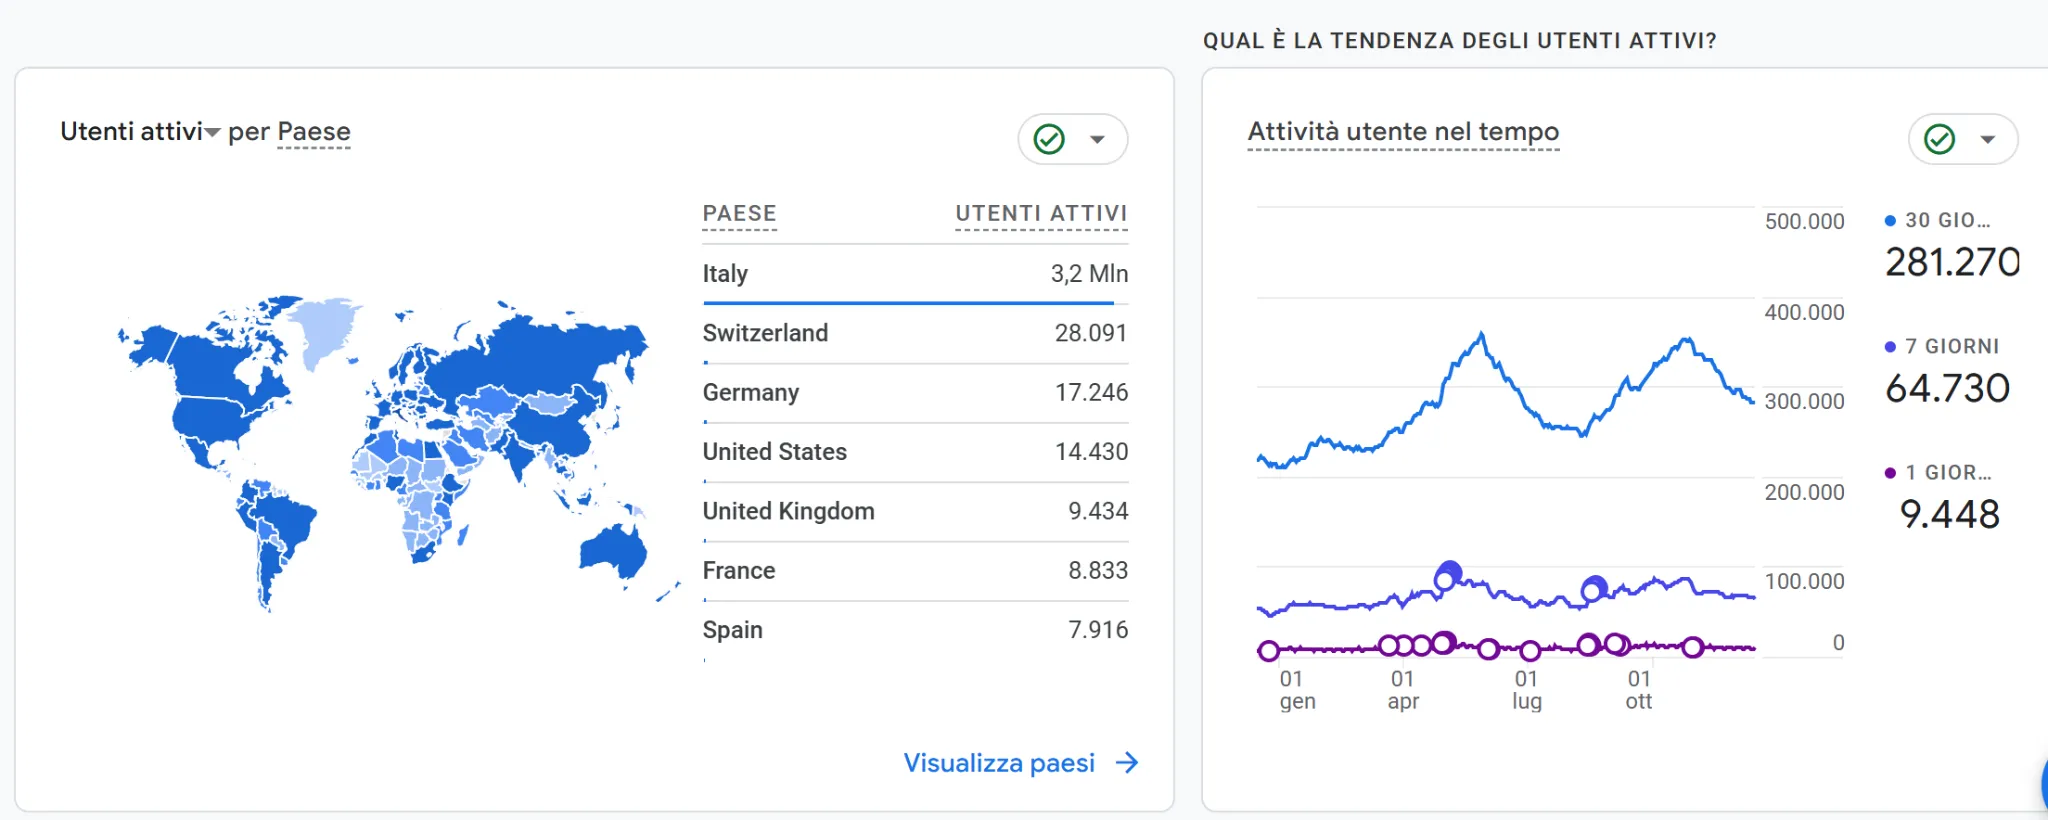
Task: Click Paese dimension selector in title
Action: click(x=314, y=132)
